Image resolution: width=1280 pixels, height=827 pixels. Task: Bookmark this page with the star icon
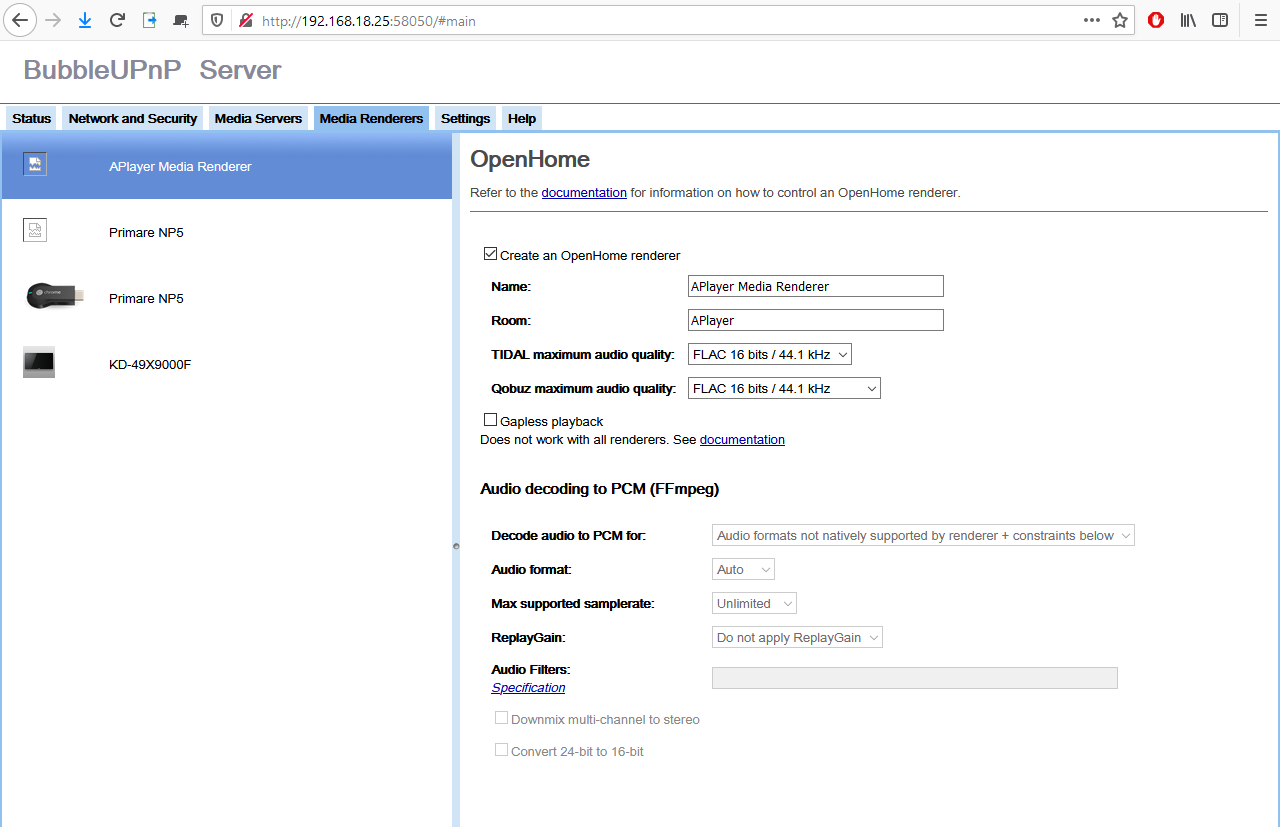click(1120, 20)
